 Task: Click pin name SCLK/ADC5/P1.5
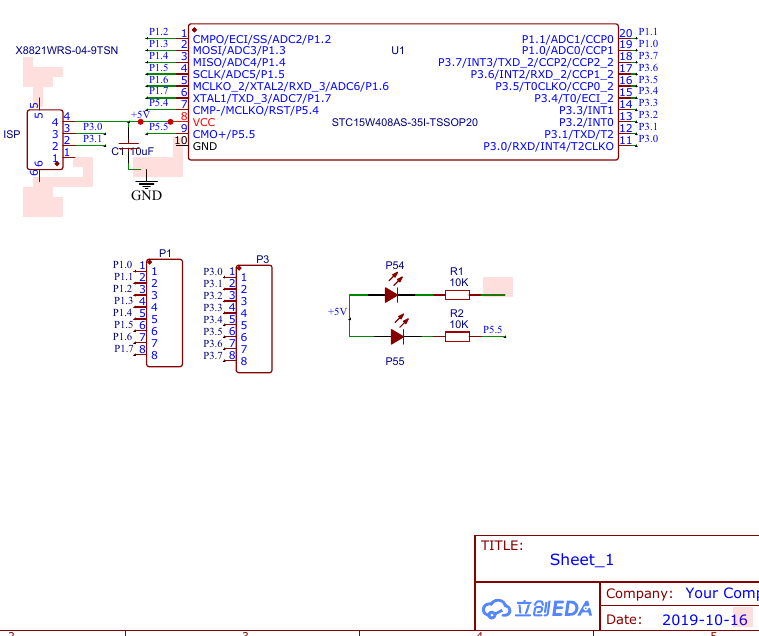239,75
